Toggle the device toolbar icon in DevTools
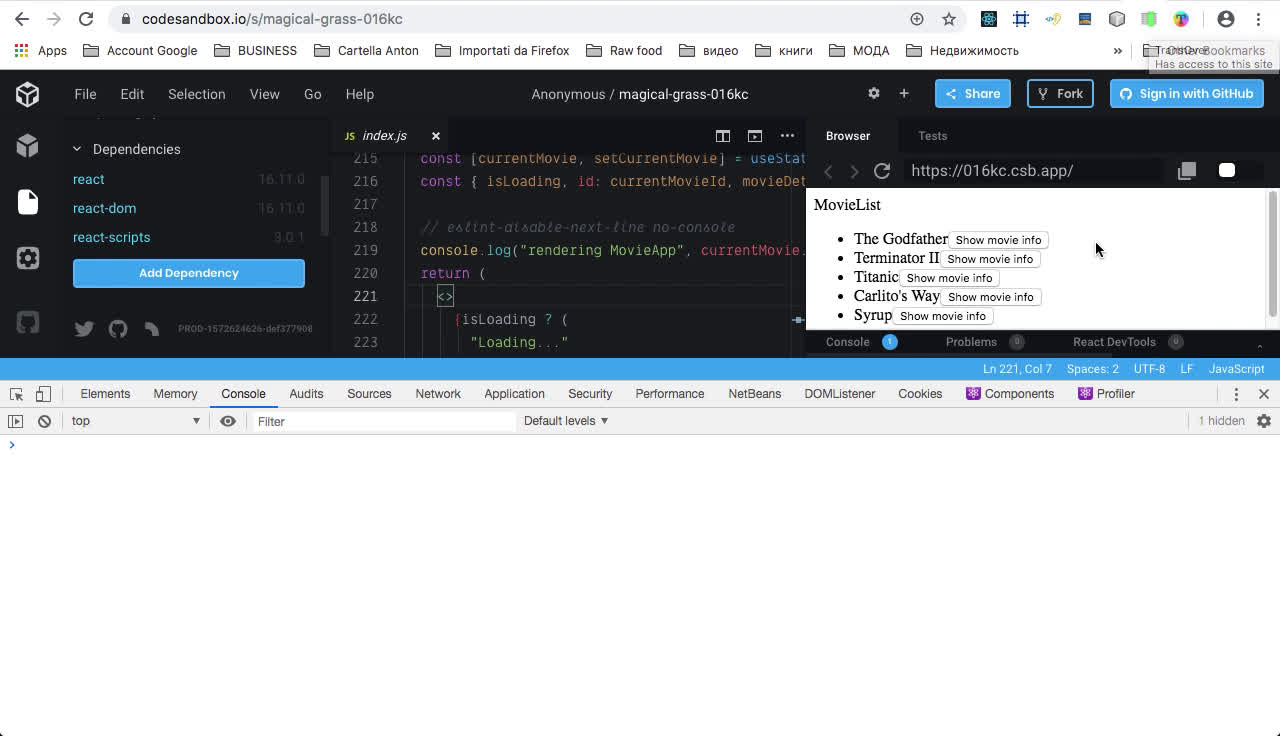The width and height of the screenshot is (1280, 736). [43, 394]
